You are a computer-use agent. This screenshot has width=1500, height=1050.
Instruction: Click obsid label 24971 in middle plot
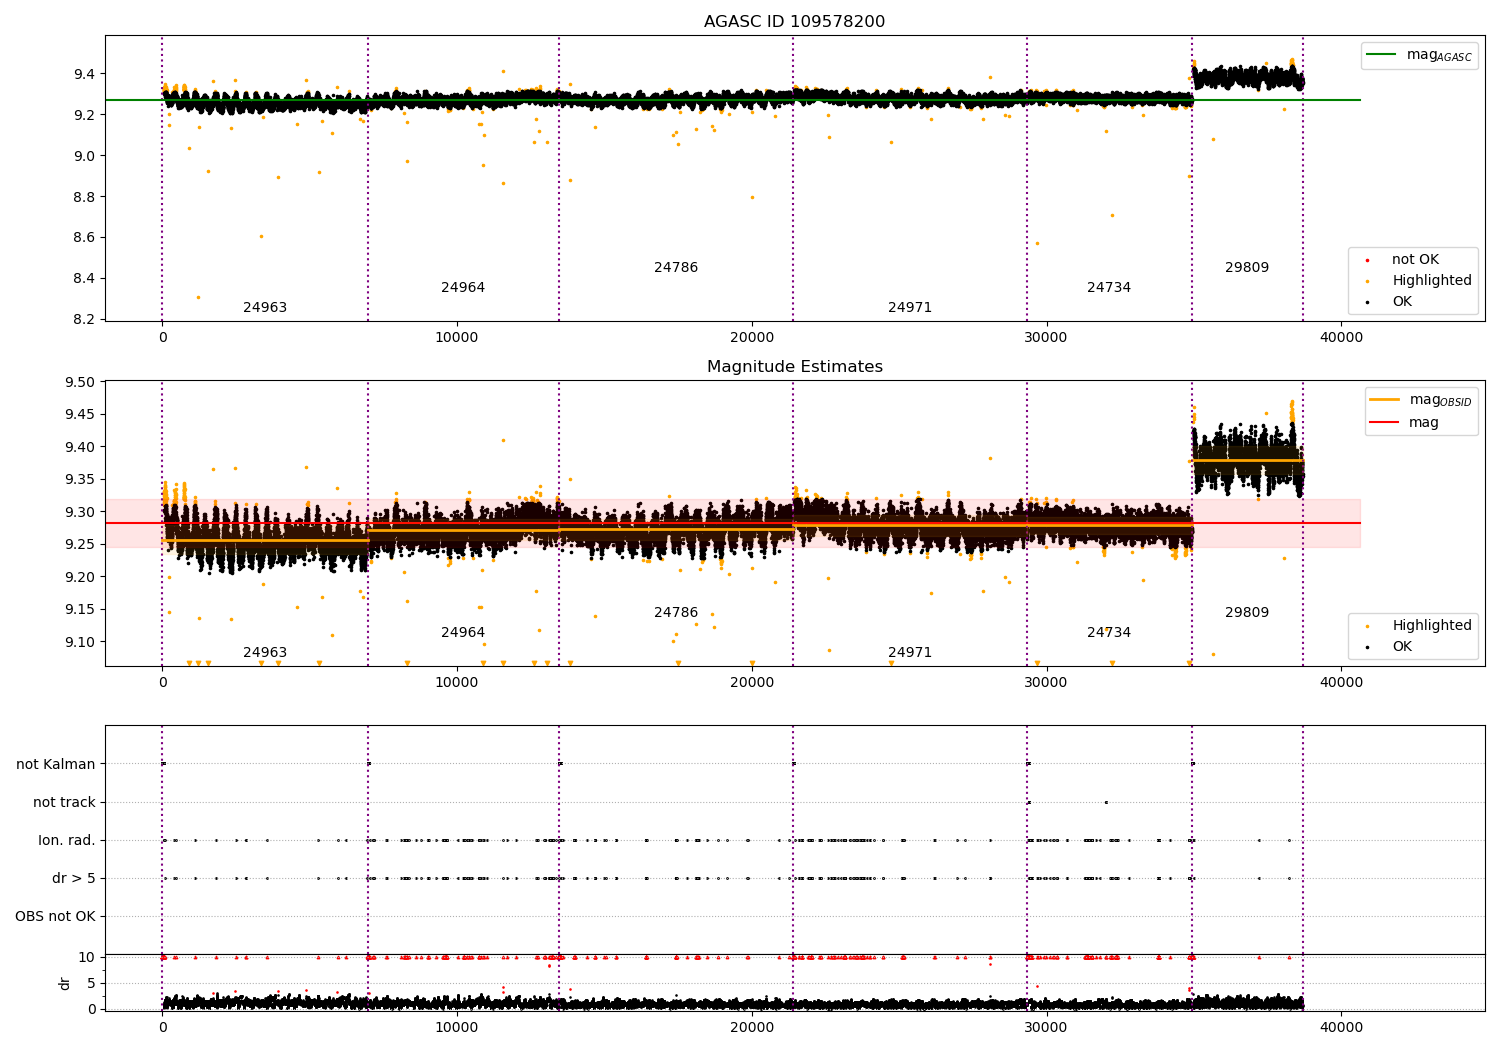(x=910, y=653)
